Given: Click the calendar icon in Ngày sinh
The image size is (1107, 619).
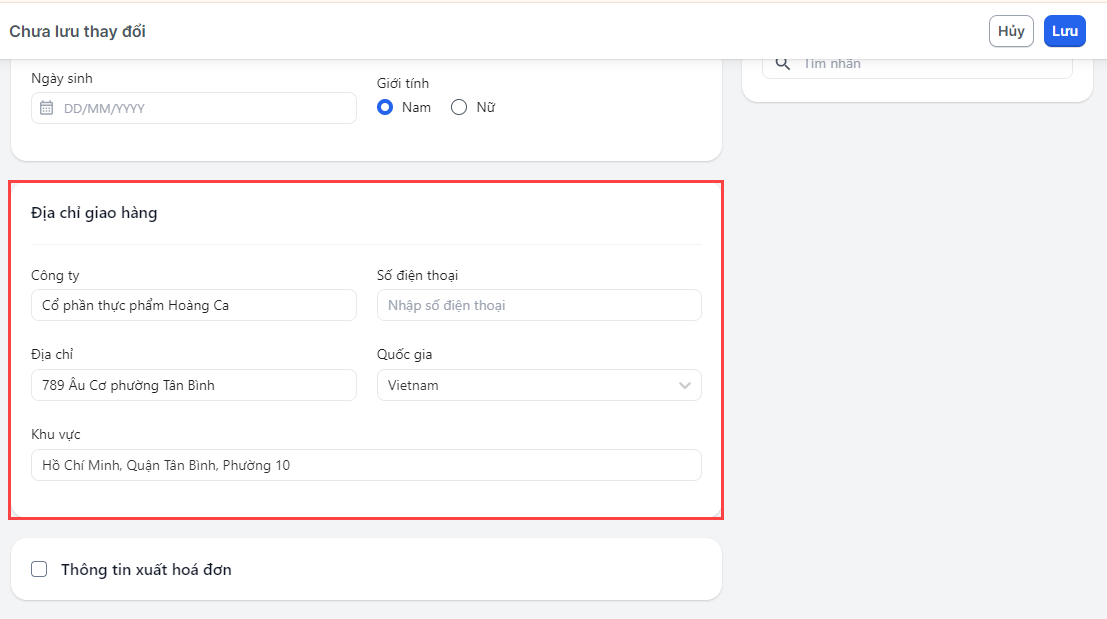Looking at the screenshot, I should tap(46, 108).
